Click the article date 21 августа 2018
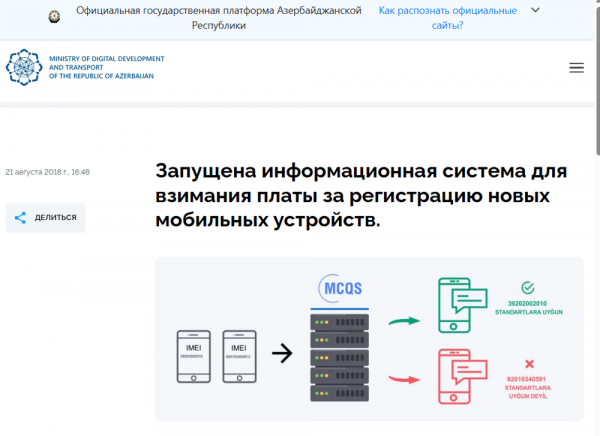The height and width of the screenshot is (436, 600). (48, 172)
